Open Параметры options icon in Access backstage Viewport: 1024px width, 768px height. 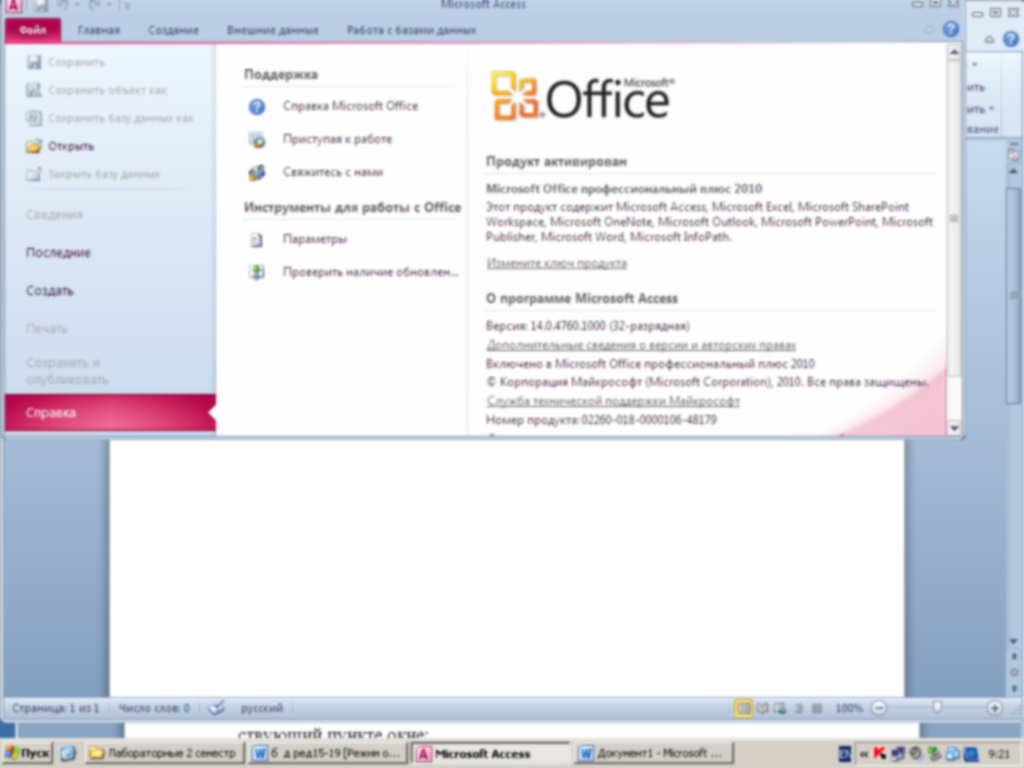point(257,240)
